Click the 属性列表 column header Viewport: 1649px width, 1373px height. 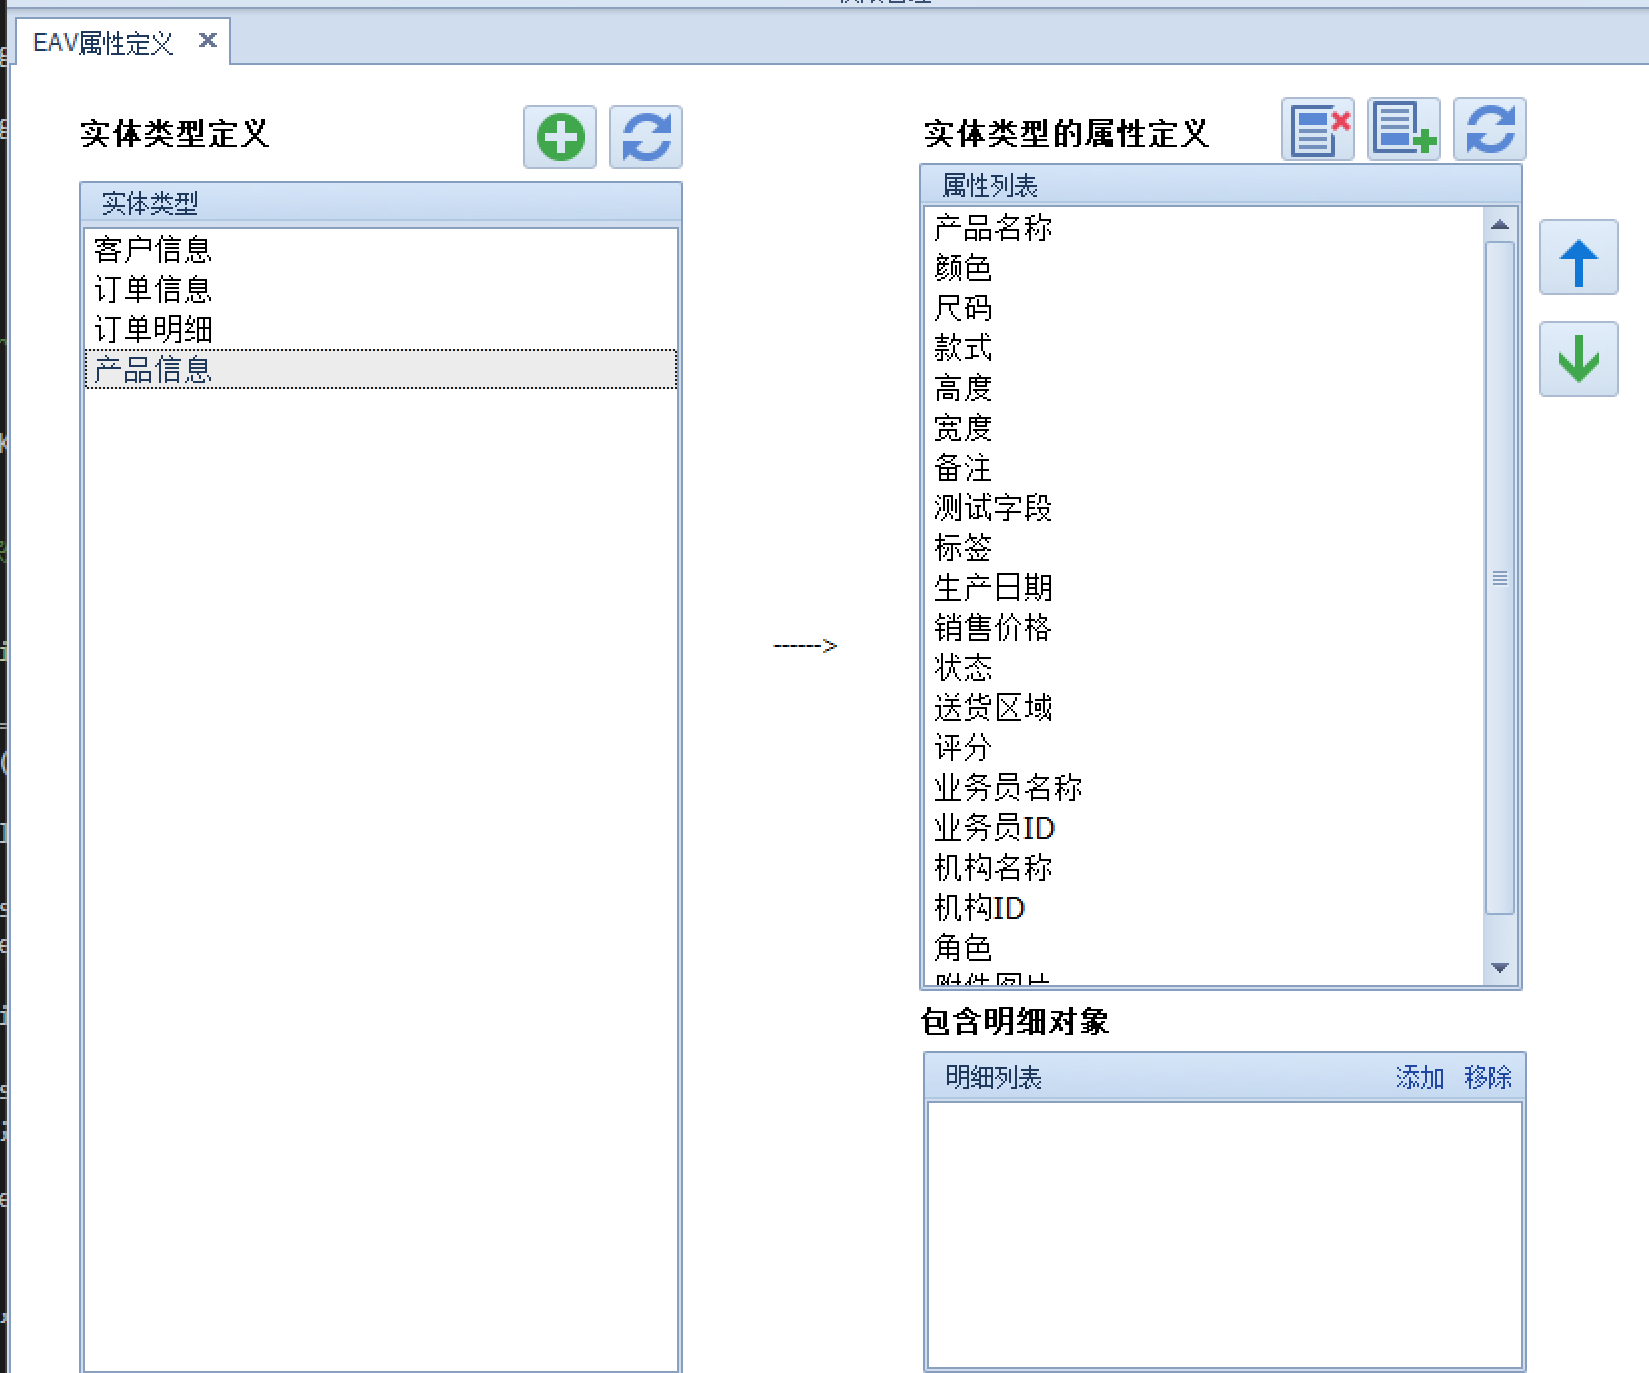pyautogui.click(x=1221, y=185)
